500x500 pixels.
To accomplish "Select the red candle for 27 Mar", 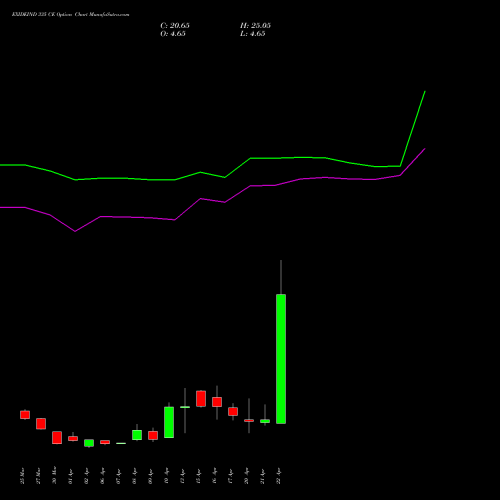I will click(x=41, y=424).
